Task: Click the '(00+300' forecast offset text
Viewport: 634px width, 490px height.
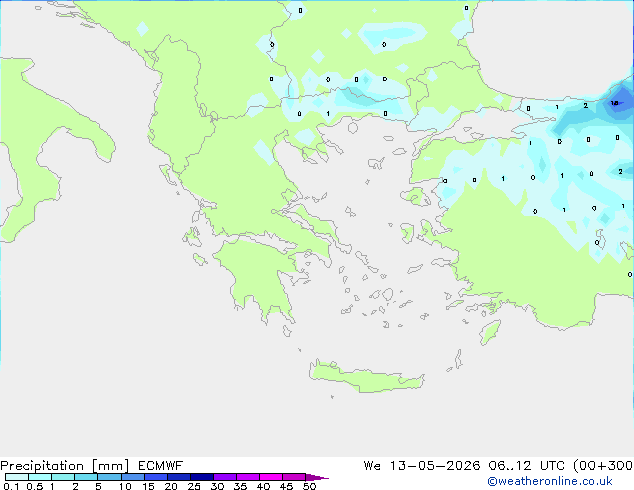Action: [603, 466]
